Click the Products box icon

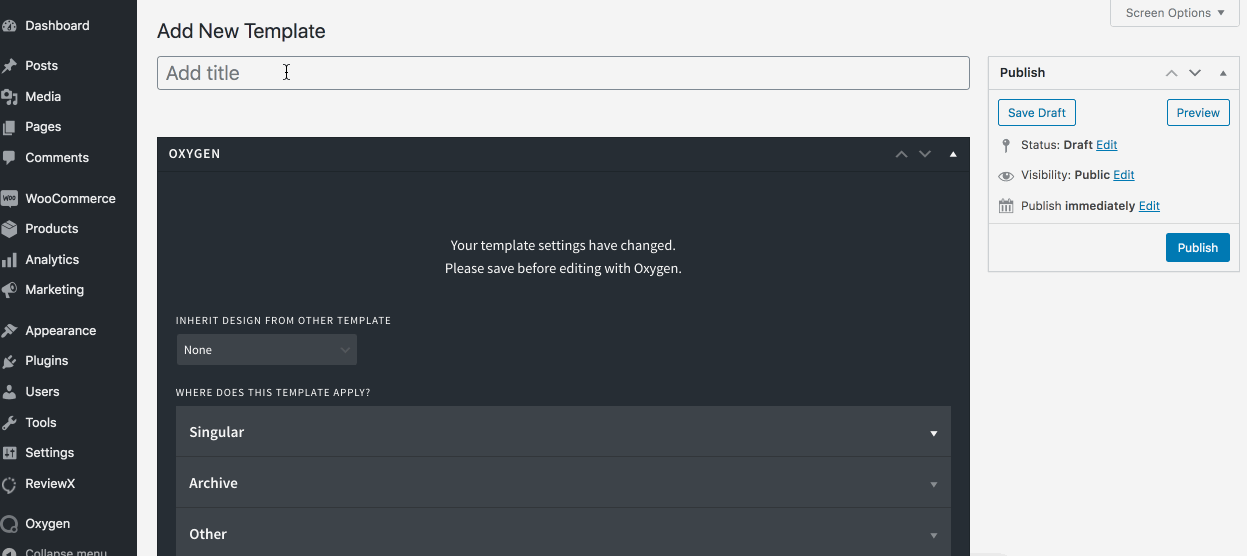coord(10,229)
